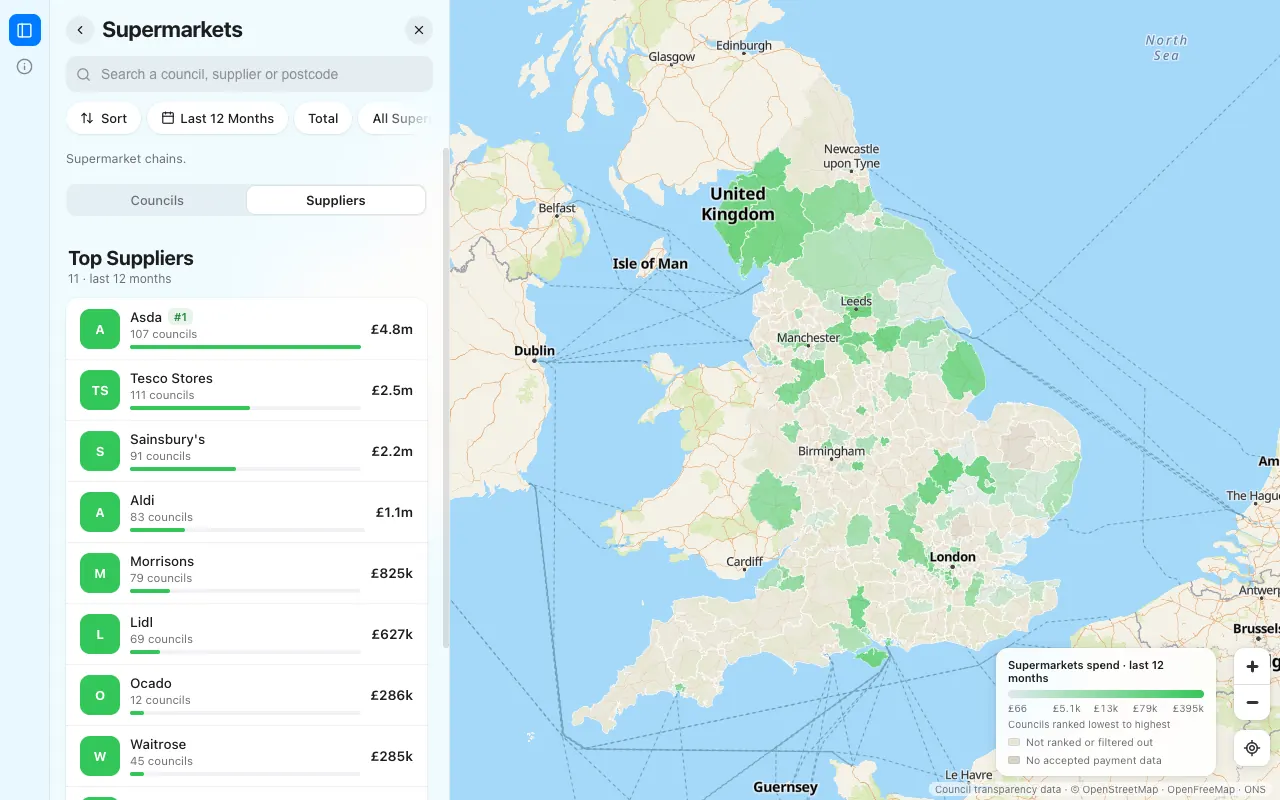The height and width of the screenshot is (800, 1280).
Task: Click Asda's spend bar
Action: pyautogui.click(x=245, y=347)
